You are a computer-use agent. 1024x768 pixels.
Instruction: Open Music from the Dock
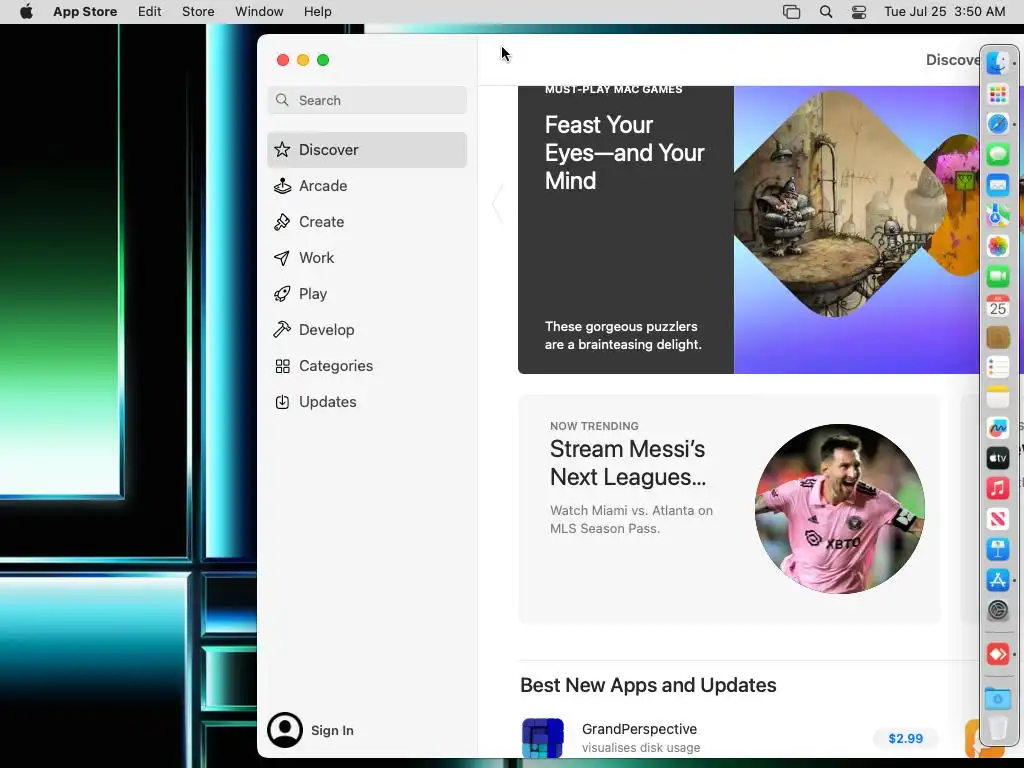[x=997, y=488]
